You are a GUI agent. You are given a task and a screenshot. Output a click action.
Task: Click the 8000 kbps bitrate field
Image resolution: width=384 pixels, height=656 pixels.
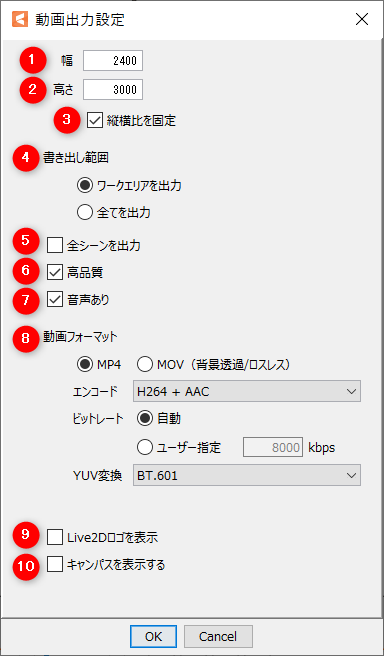pos(273,448)
